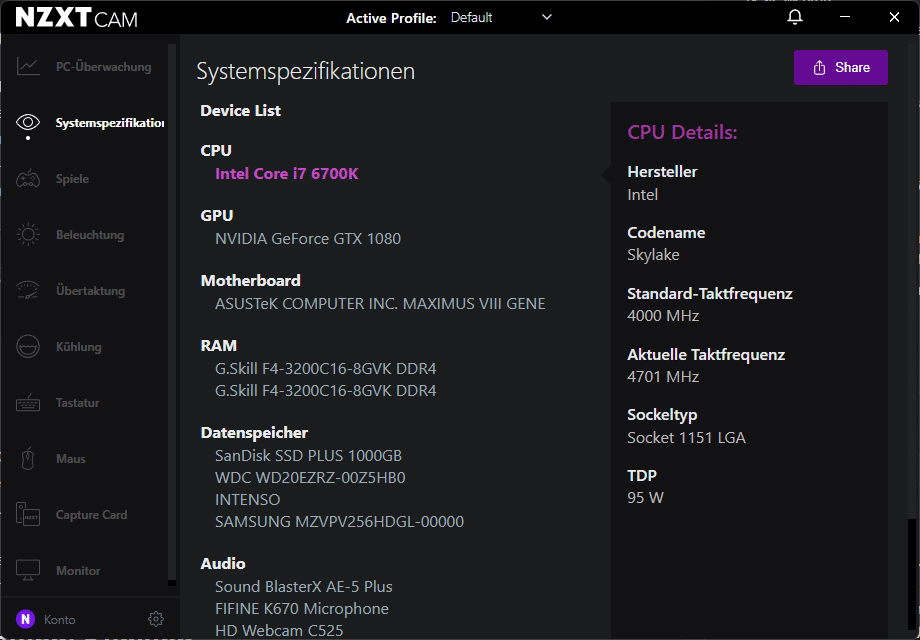920x640 pixels.
Task: Select the ASUSTeK MAXIMUS VIII GENE motherboard
Action: 380,303
